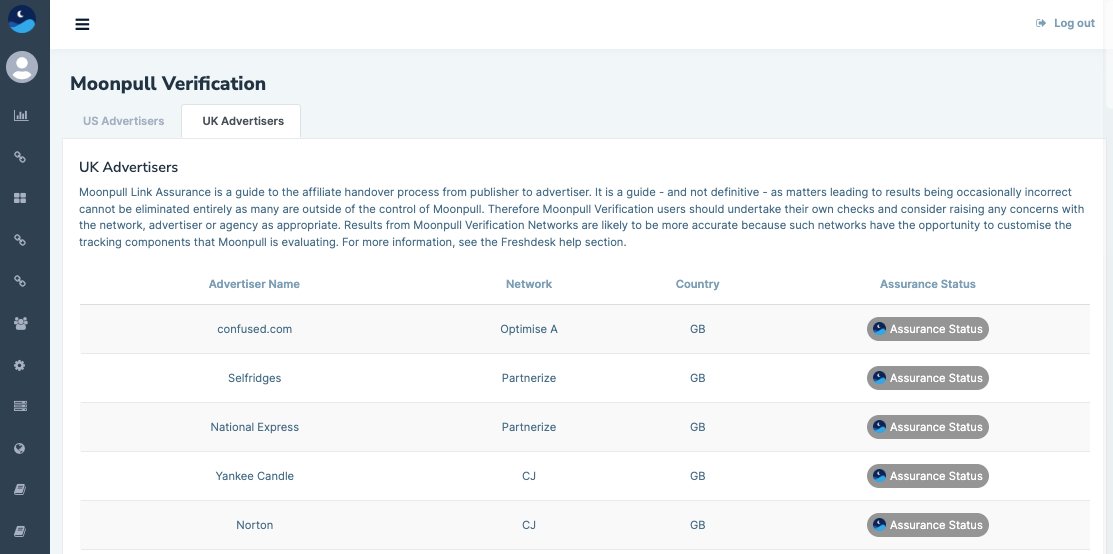Open the user profile avatar

tap(21, 67)
